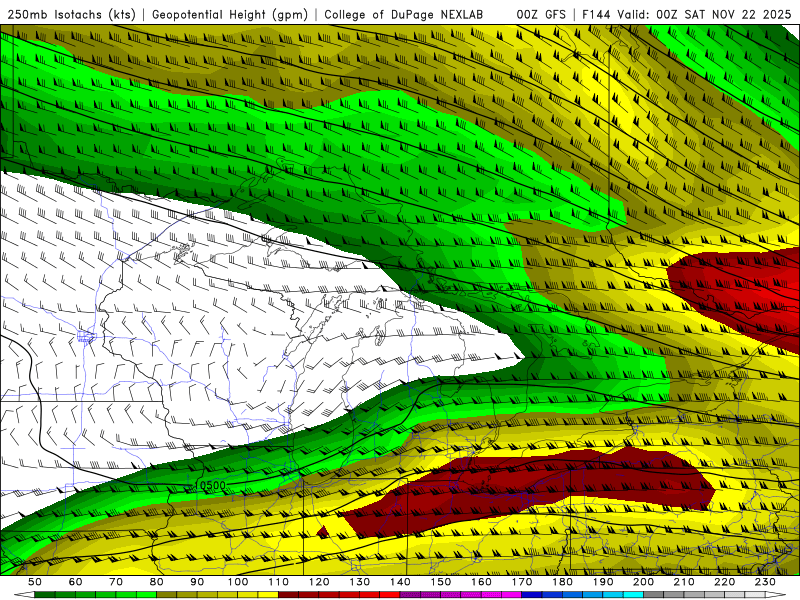Click the 100 value on the color scale

point(238,582)
